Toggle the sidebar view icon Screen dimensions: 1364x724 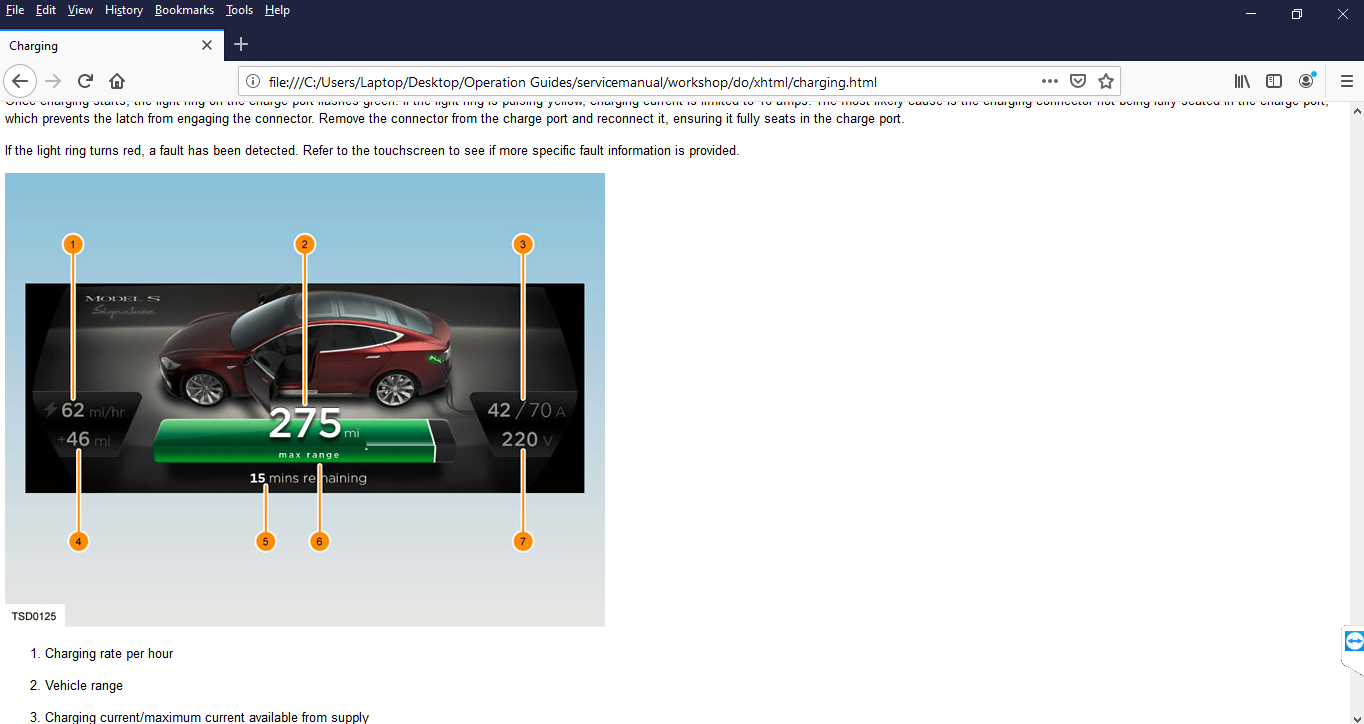pyautogui.click(x=1274, y=81)
